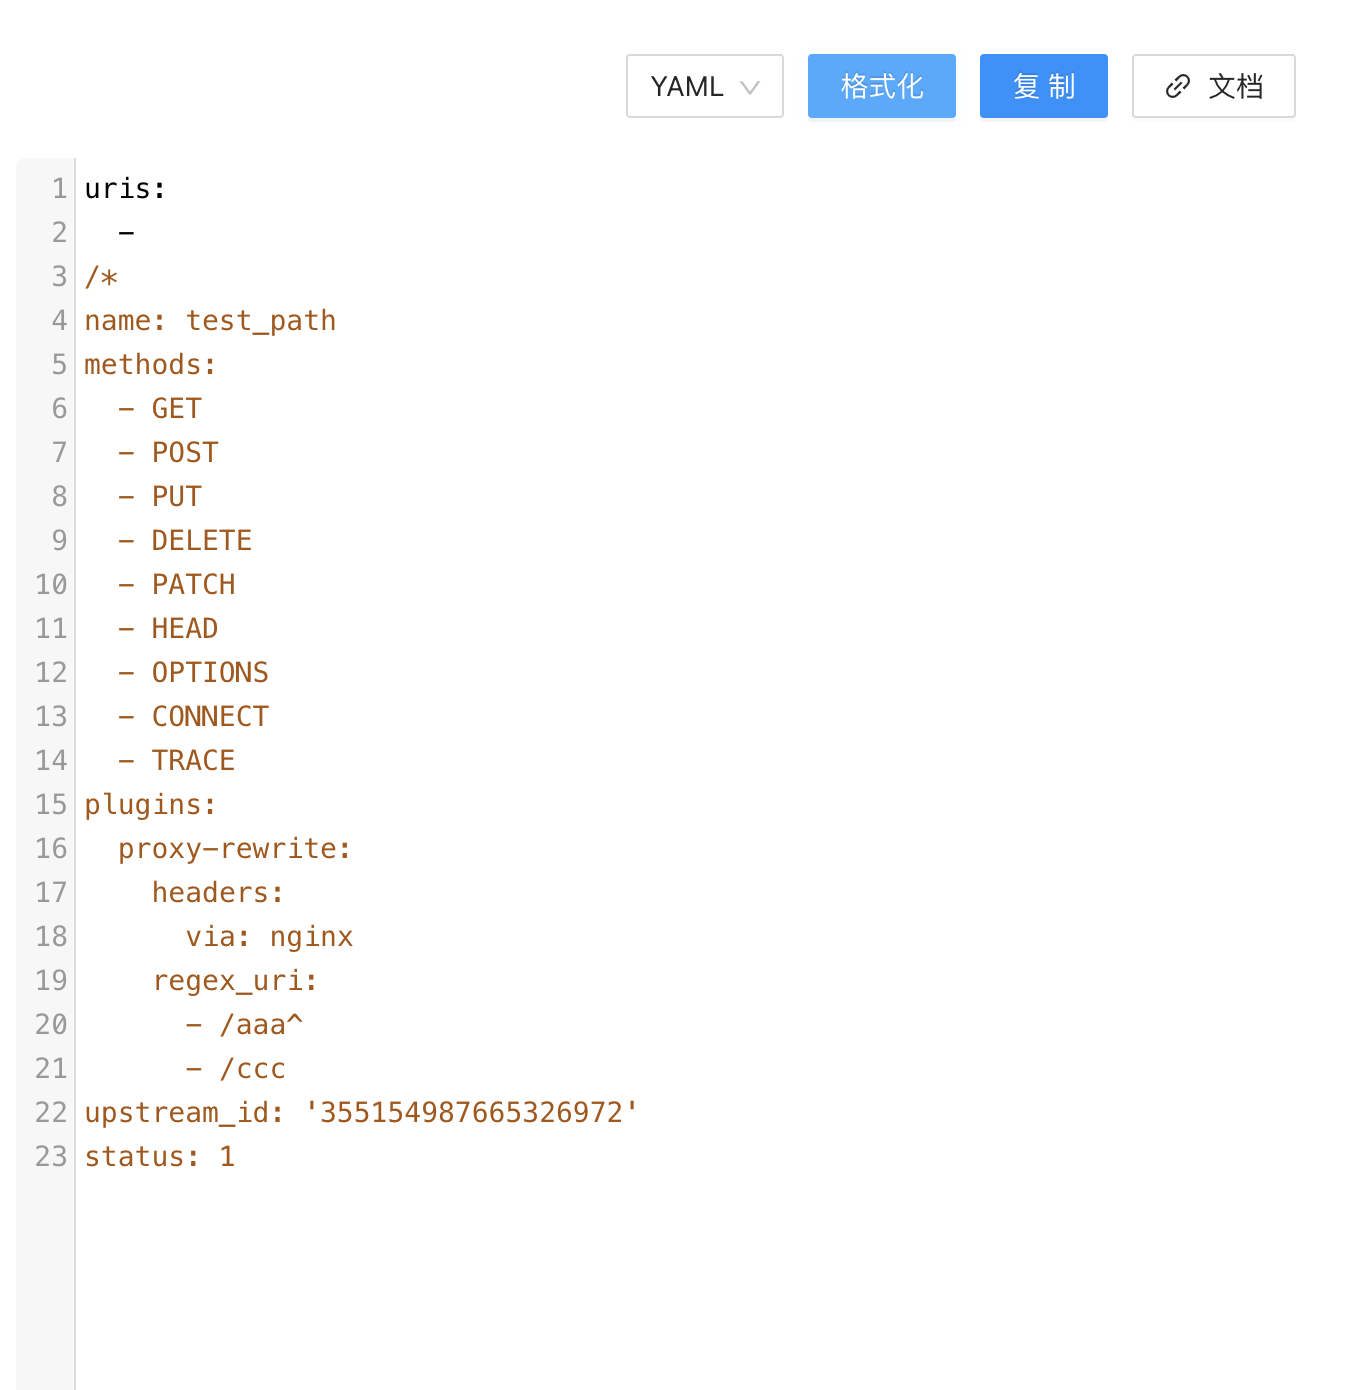Click the 'status: 1' line
Screen dimensions: 1366x1390
[160, 1156]
